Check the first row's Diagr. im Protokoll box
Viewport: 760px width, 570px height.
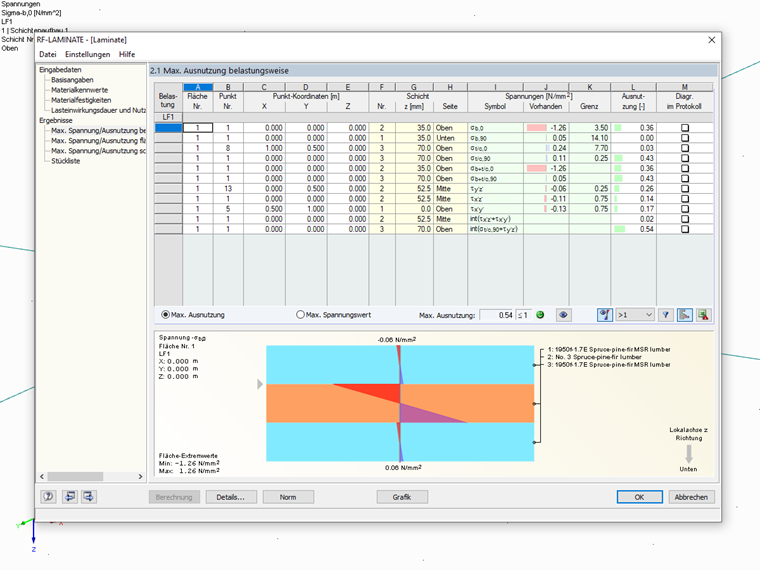click(x=685, y=128)
